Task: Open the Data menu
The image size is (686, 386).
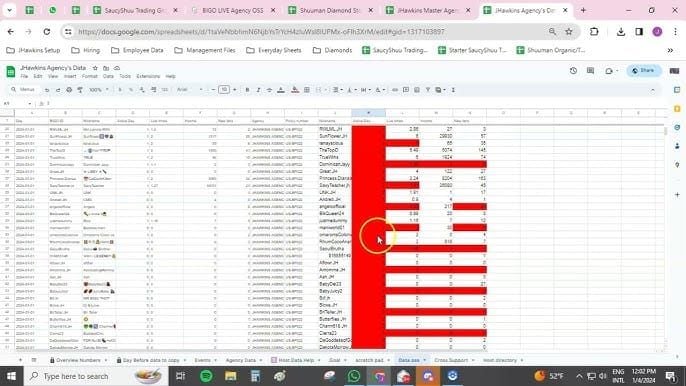Action: pyautogui.click(x=108, y=76)
